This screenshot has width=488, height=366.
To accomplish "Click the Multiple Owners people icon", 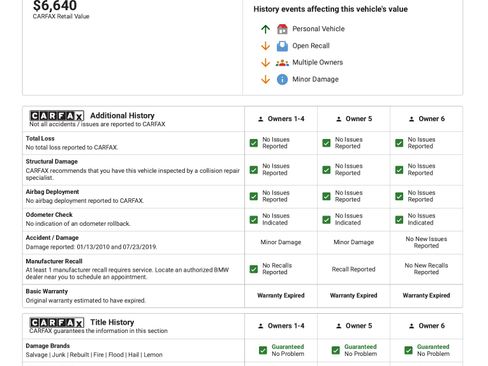I will click(x=282, y=63).
